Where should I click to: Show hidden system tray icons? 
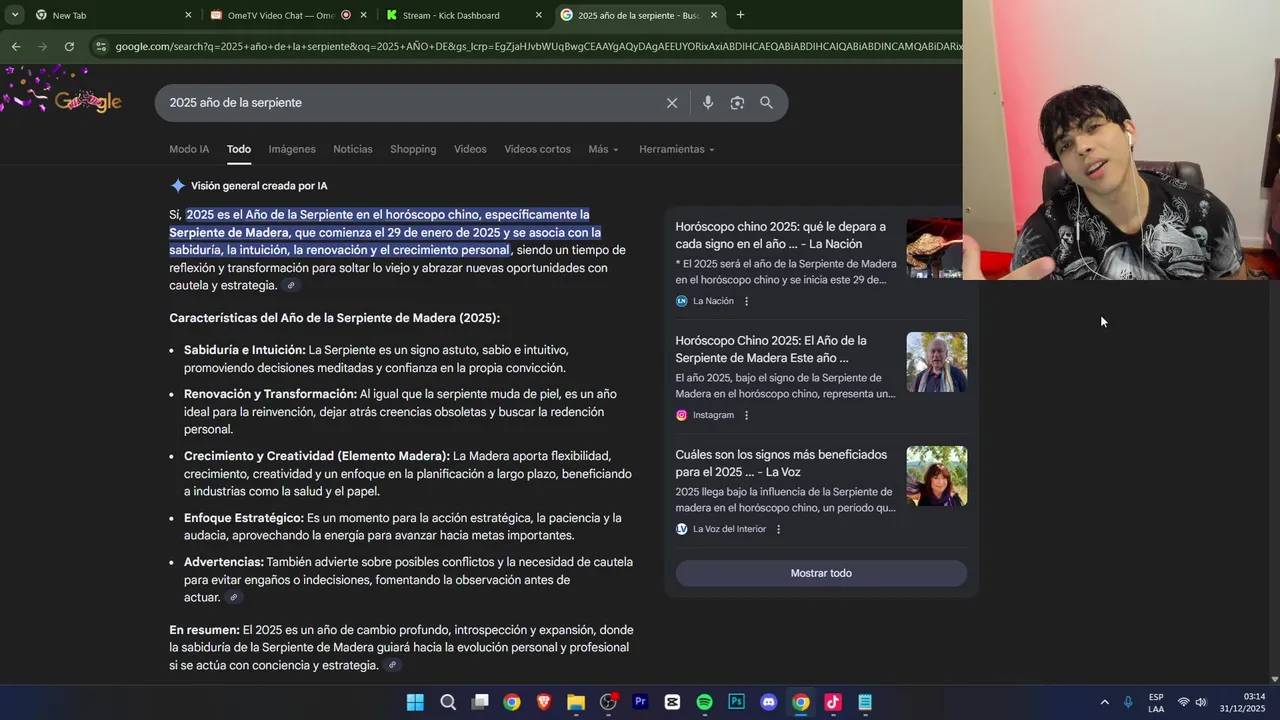pyautogui.click(x=1104, y=702)
